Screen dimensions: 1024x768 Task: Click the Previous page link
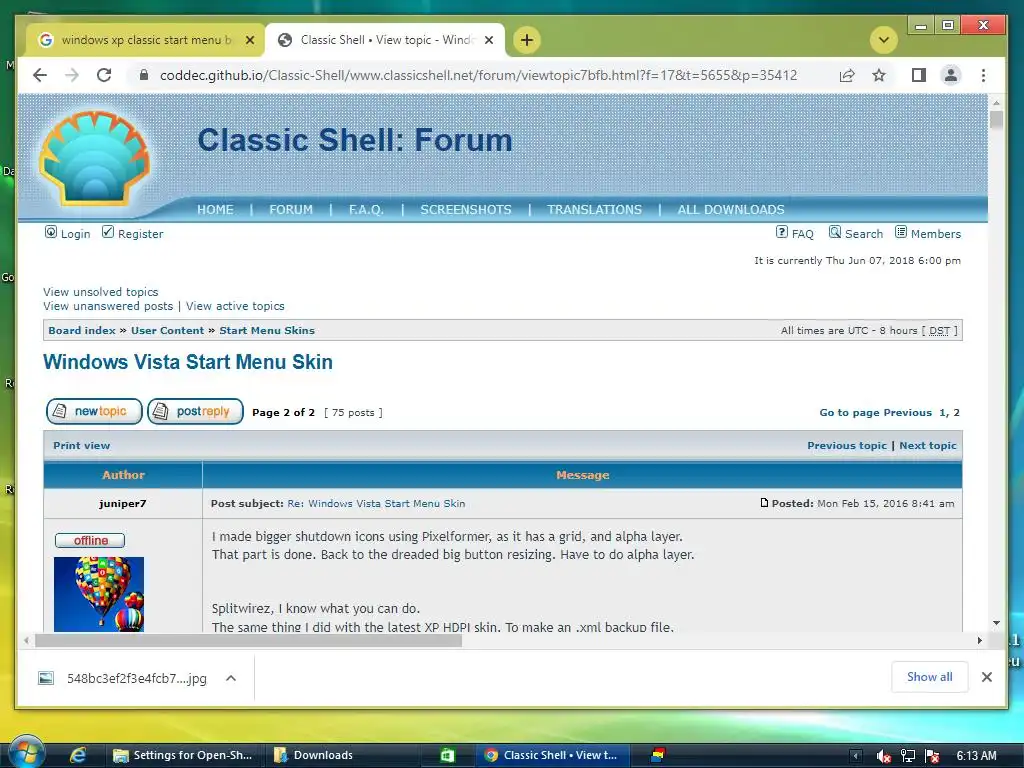click(907, 413)
